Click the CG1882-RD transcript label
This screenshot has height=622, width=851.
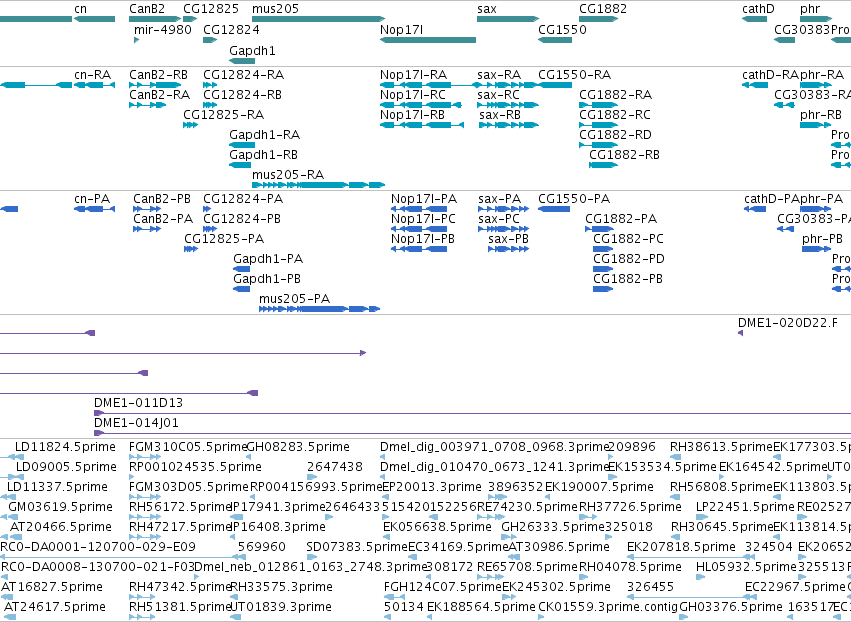[615, 135]
